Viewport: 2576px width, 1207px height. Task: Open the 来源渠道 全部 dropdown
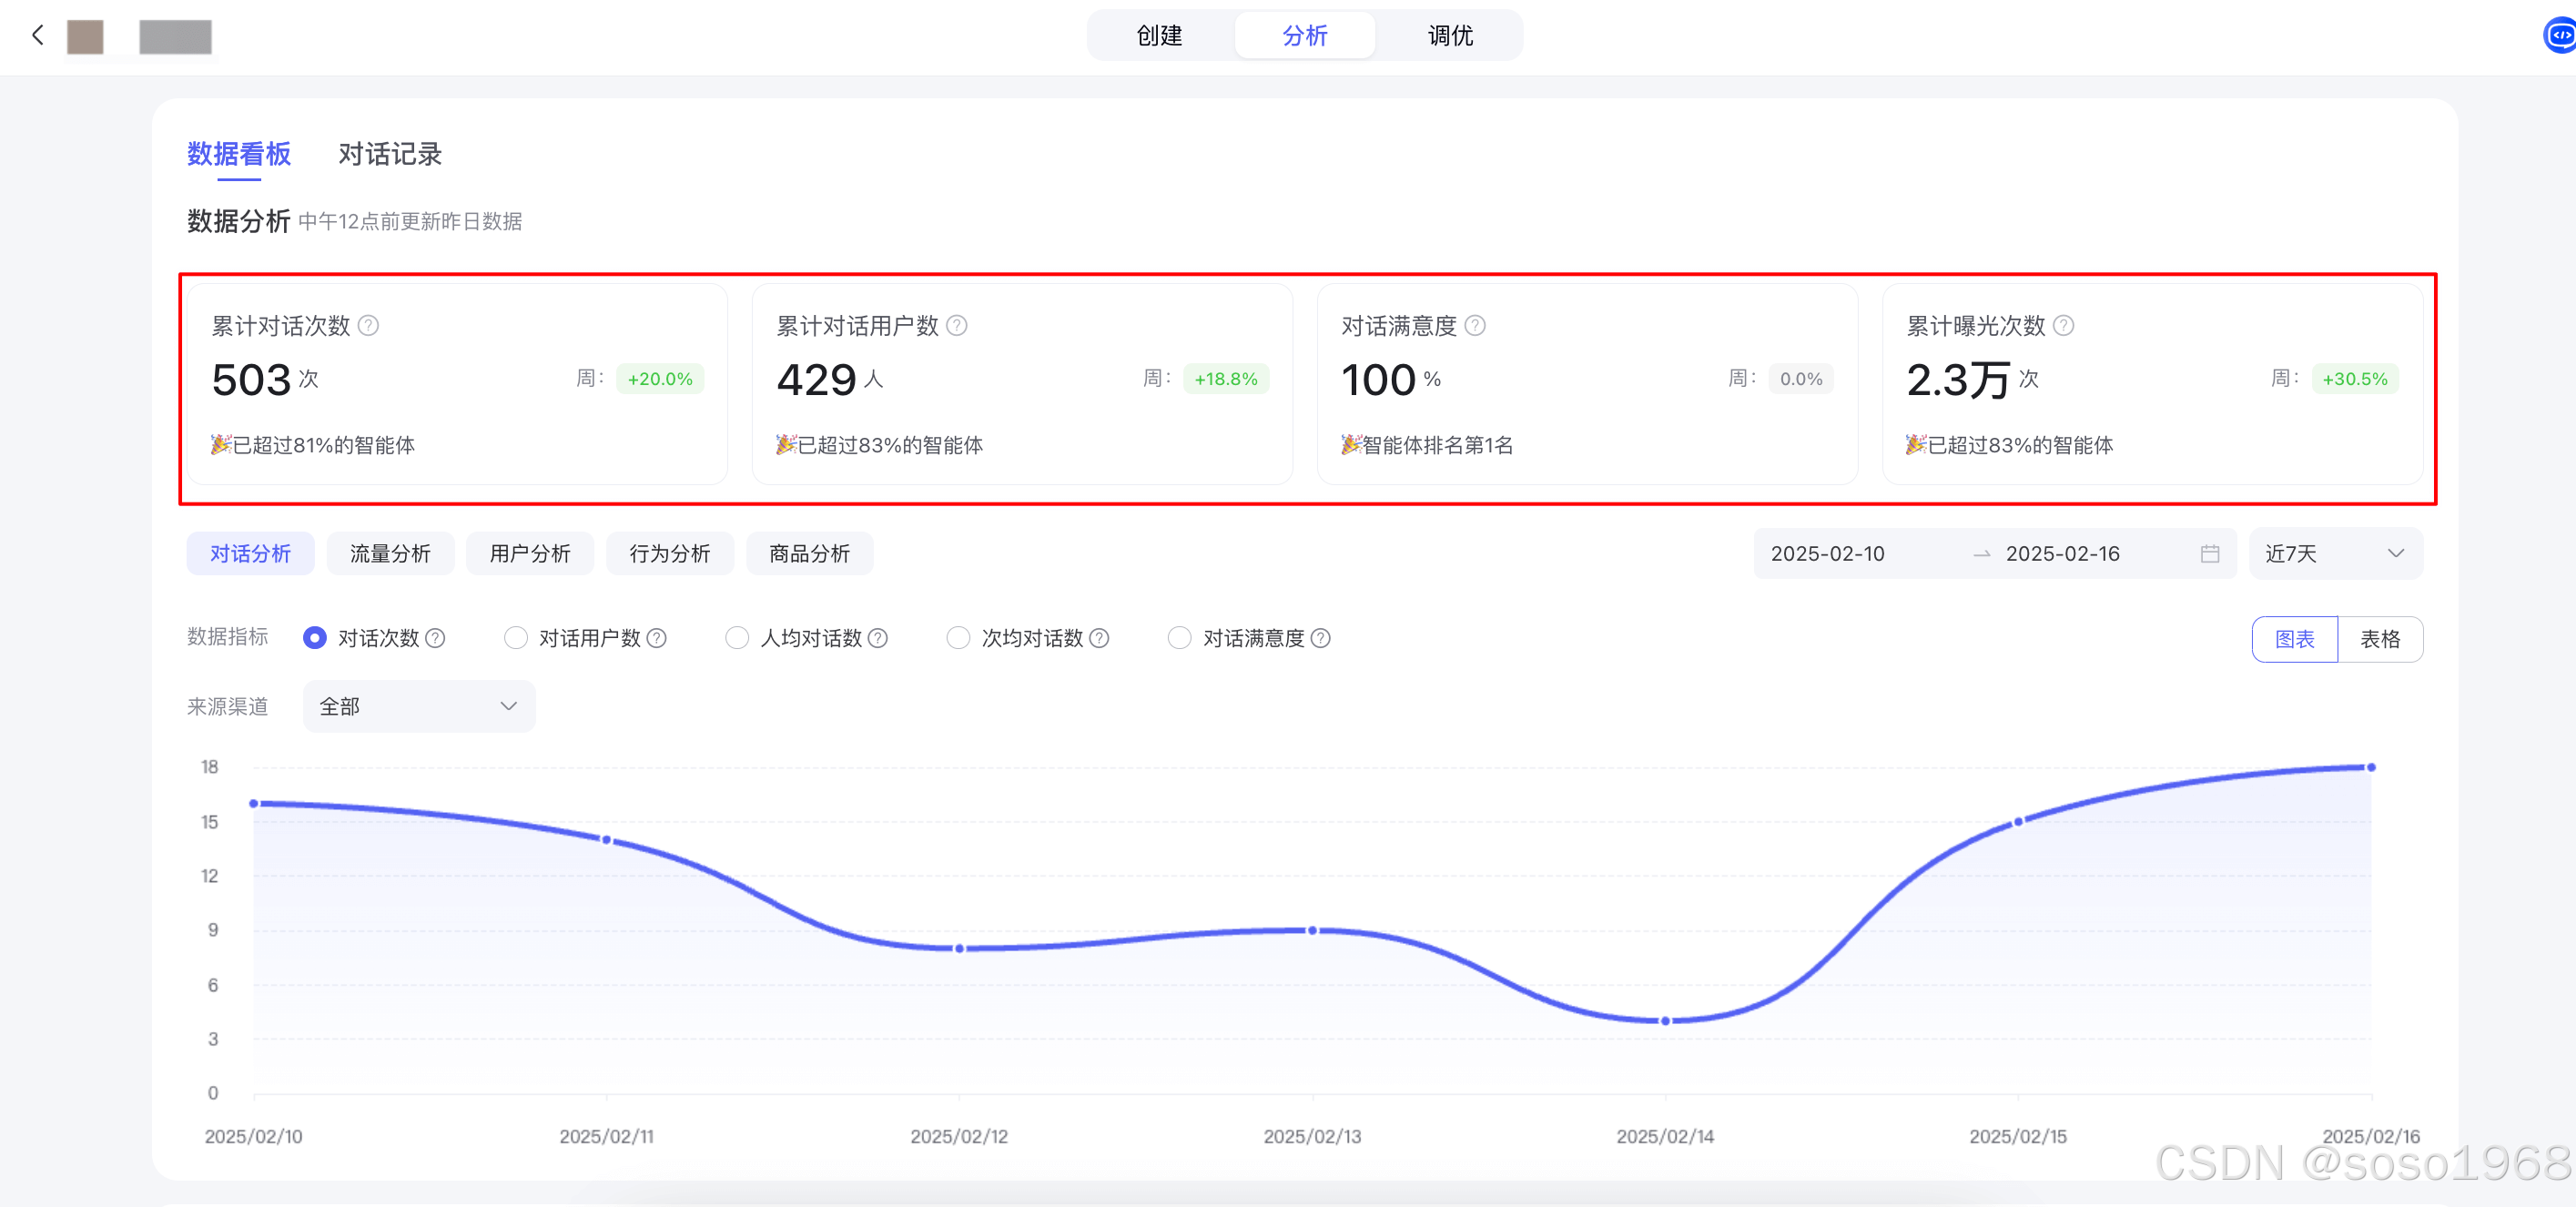pyautogui.click(x=418, y=707)
